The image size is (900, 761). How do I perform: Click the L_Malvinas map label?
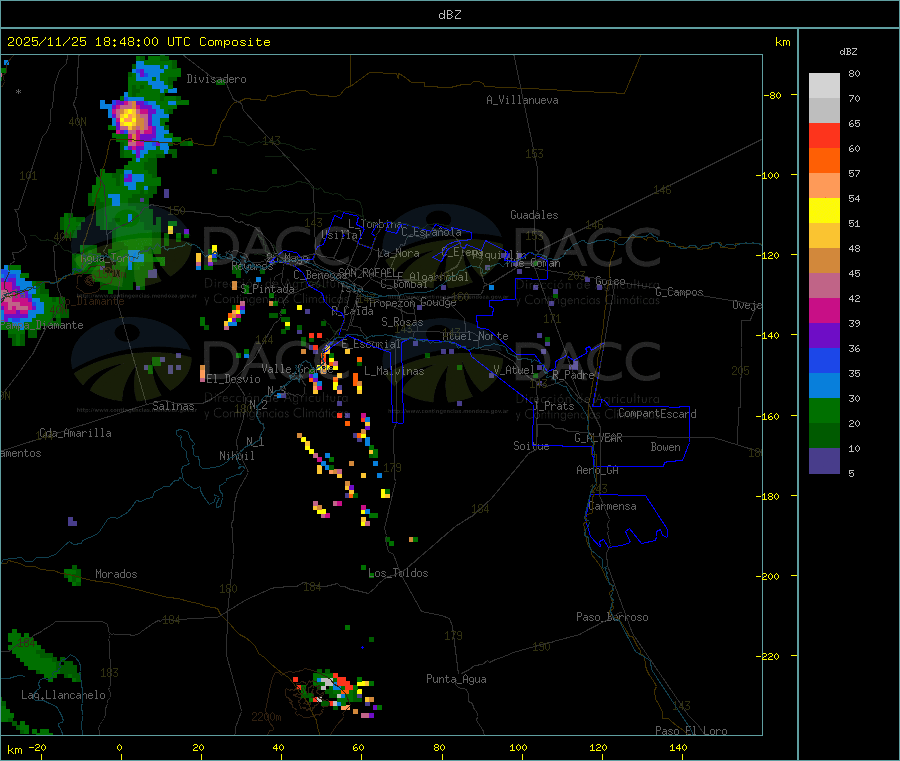[394, 371]
